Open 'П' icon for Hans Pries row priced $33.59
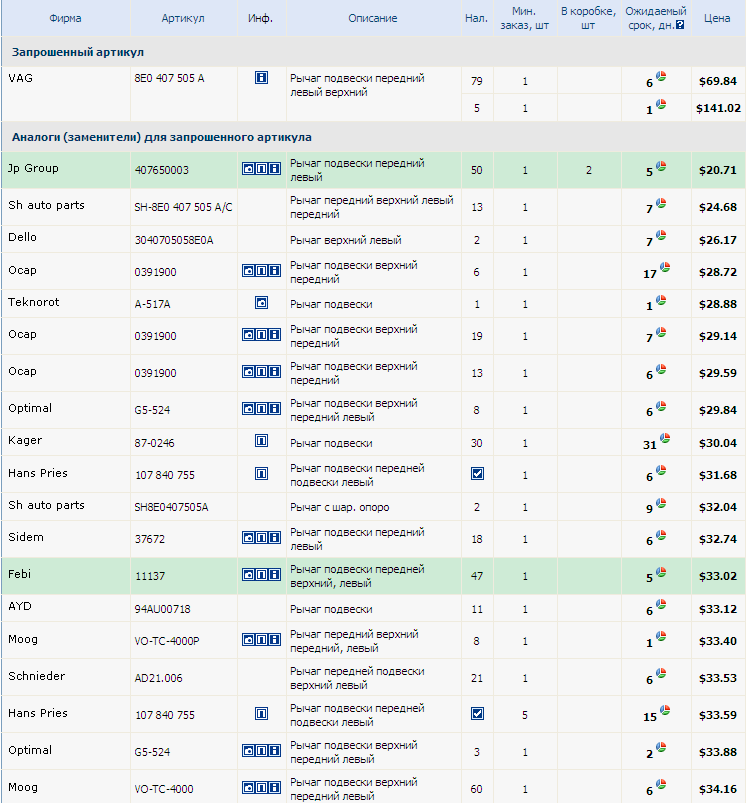The width and height of the screenshot is (746, 803). pos(261,713)
